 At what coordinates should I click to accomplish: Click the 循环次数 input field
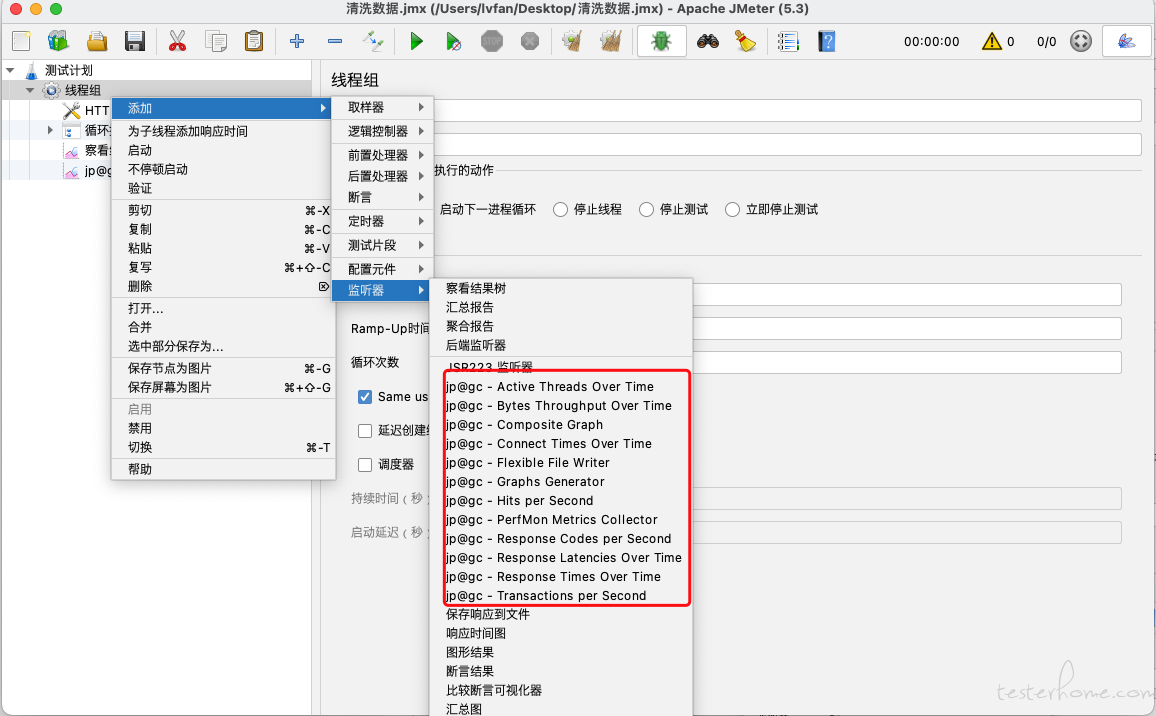click(x=907, y=362)
